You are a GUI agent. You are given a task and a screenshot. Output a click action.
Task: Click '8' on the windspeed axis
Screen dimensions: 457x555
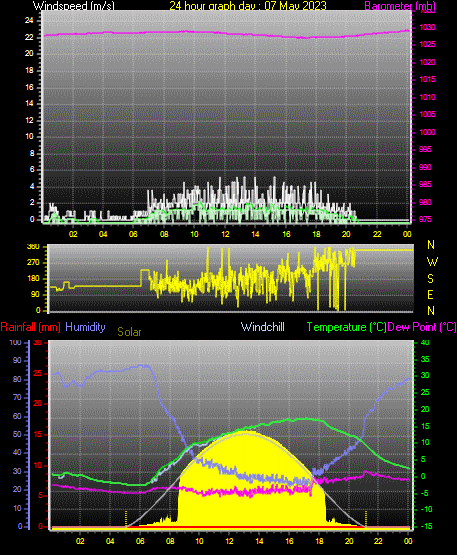(32, 153)
